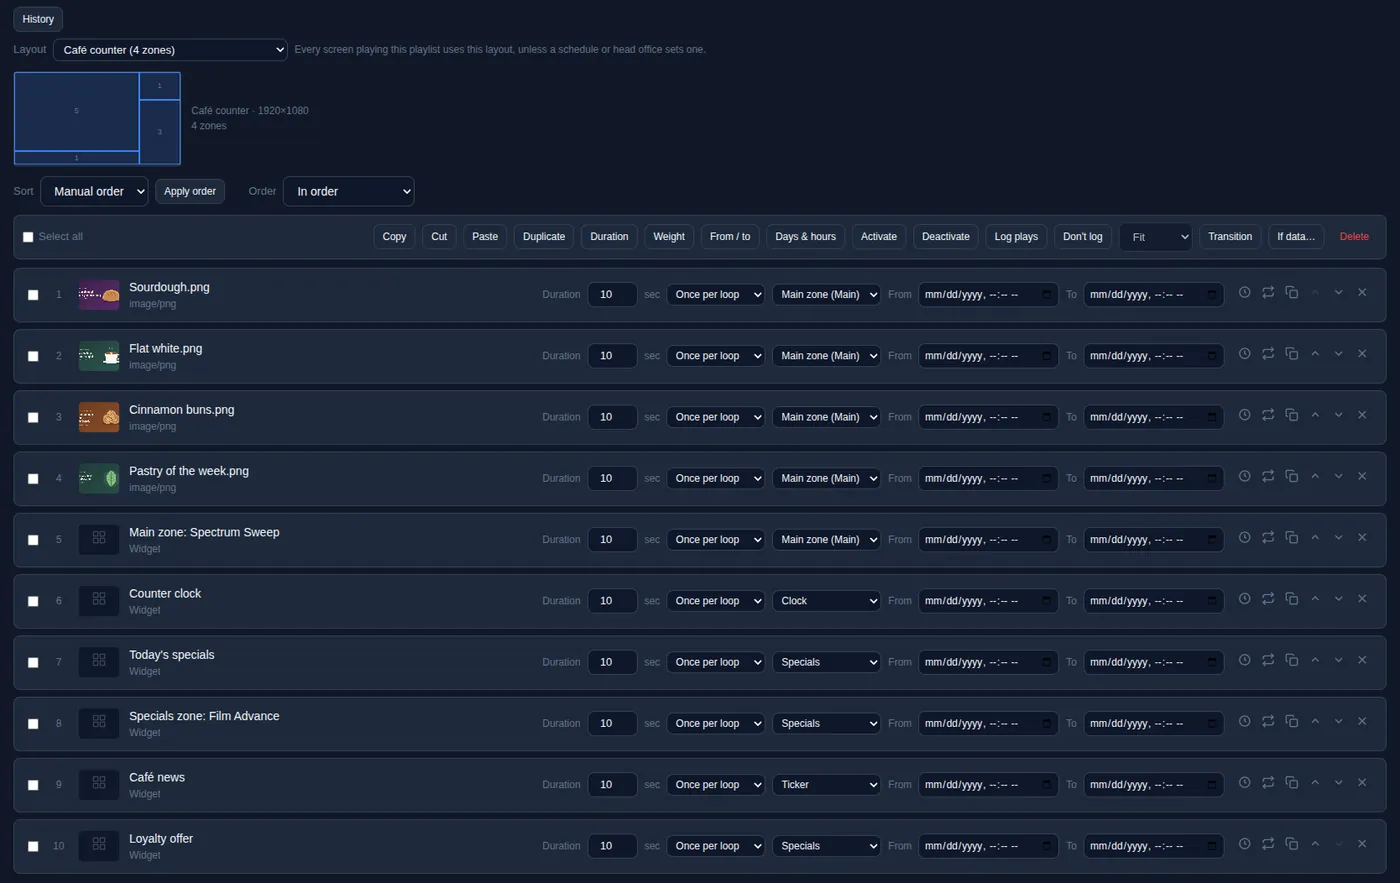The width and height of the screenshot is (1400, 883).
Task: Click the red Delete button
Action: click(x=1354, y=237)
